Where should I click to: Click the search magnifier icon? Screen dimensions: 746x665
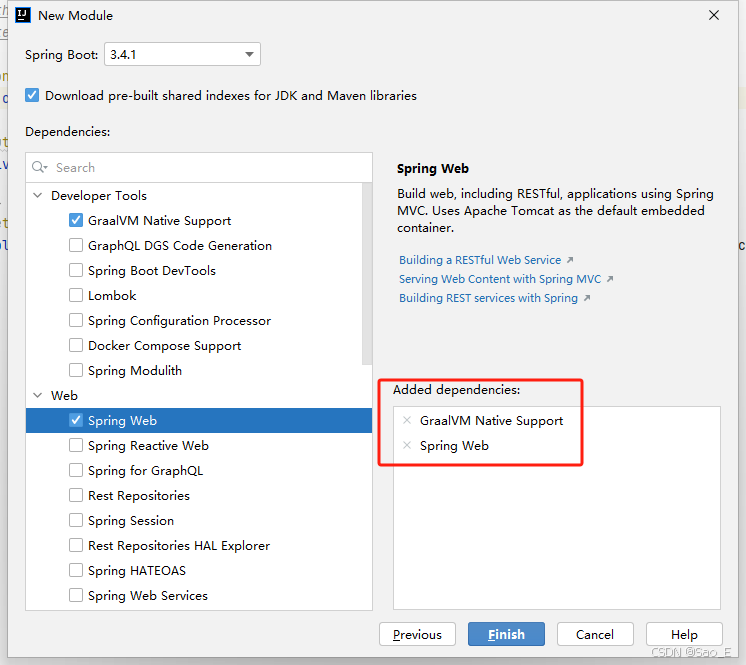(39, 167)
